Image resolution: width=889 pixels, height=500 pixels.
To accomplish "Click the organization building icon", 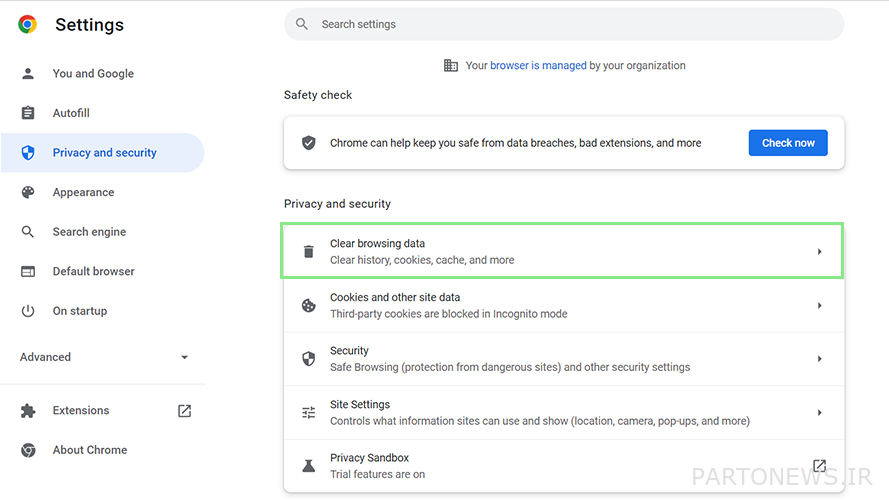I will click(x=451, y=65).
